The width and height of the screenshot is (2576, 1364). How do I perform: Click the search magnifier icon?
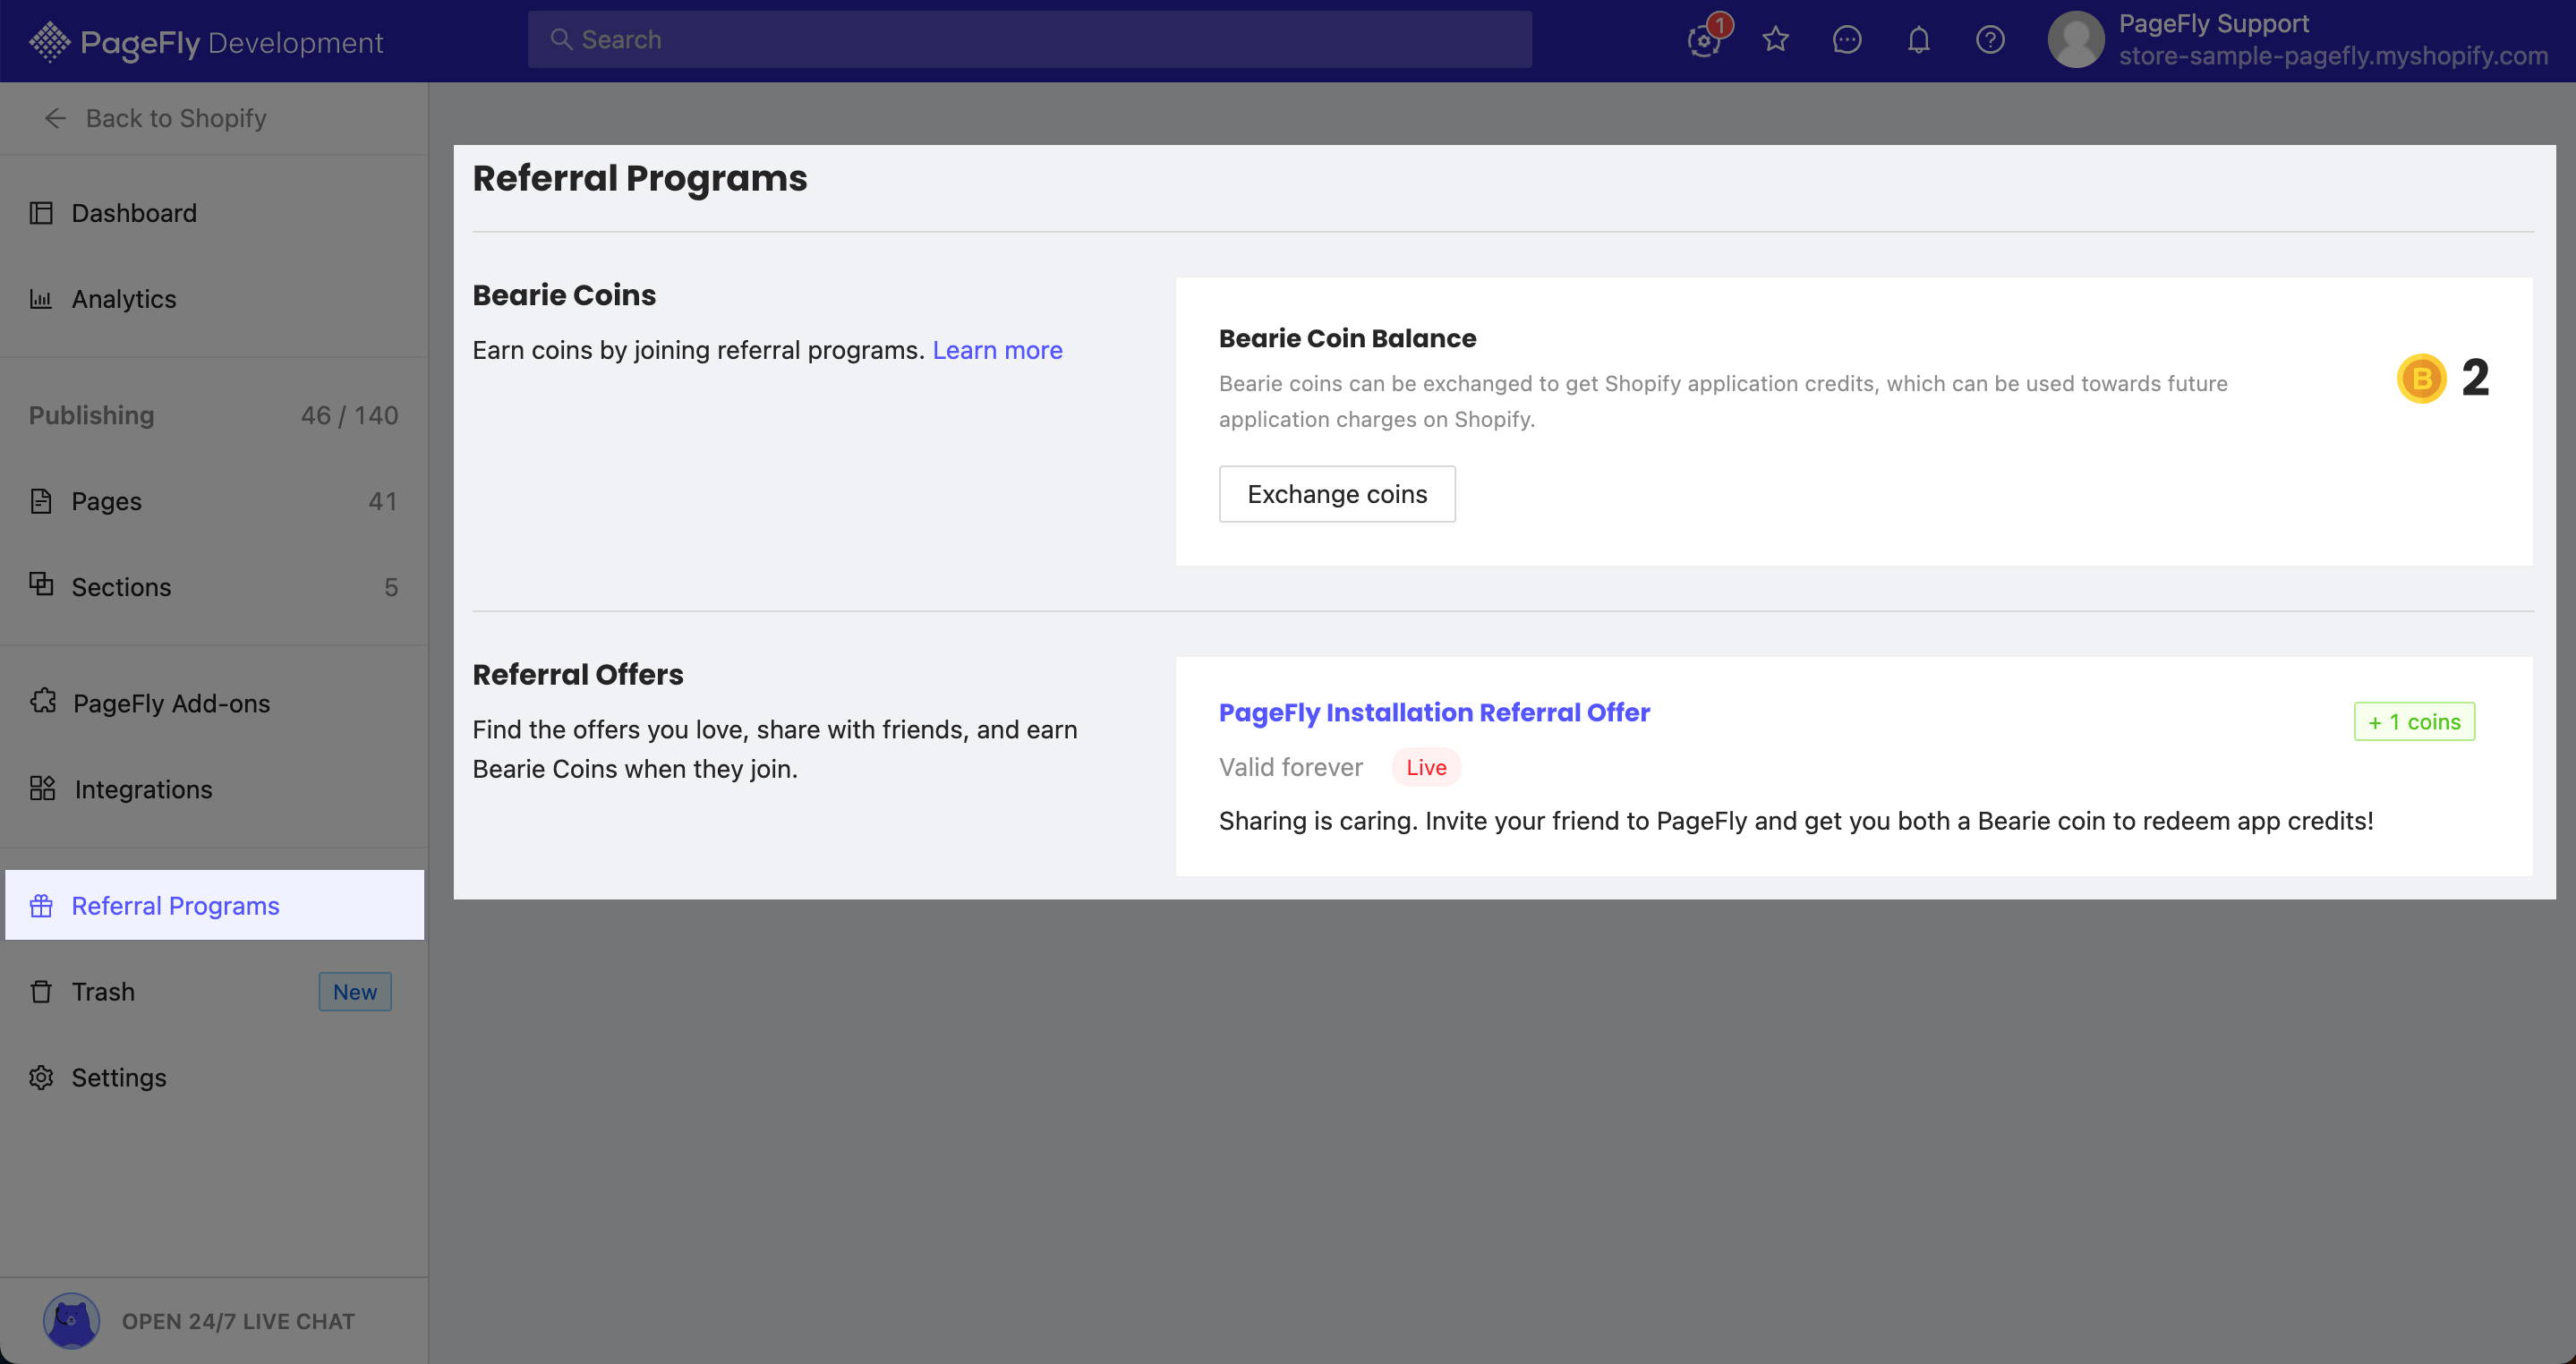(561, 39)
